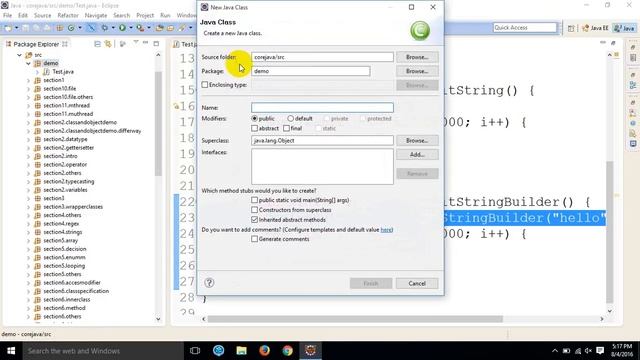Open the 'here' templates configuration link
Viewport: 640px width, 360px height.
[386, 230]
